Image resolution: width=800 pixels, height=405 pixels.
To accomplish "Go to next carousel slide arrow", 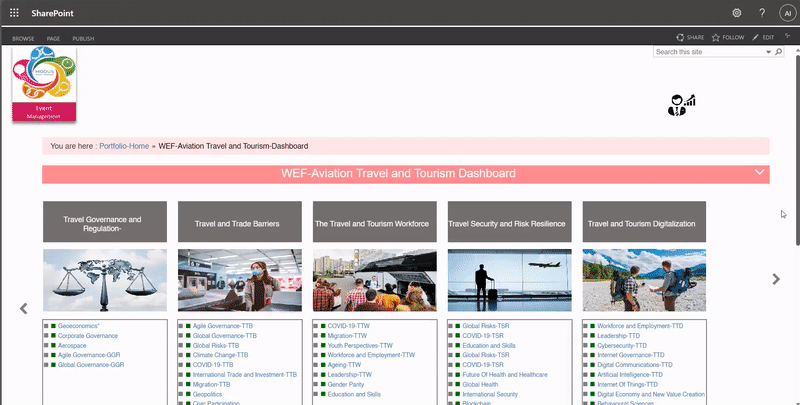I will [x=776, y=279].
